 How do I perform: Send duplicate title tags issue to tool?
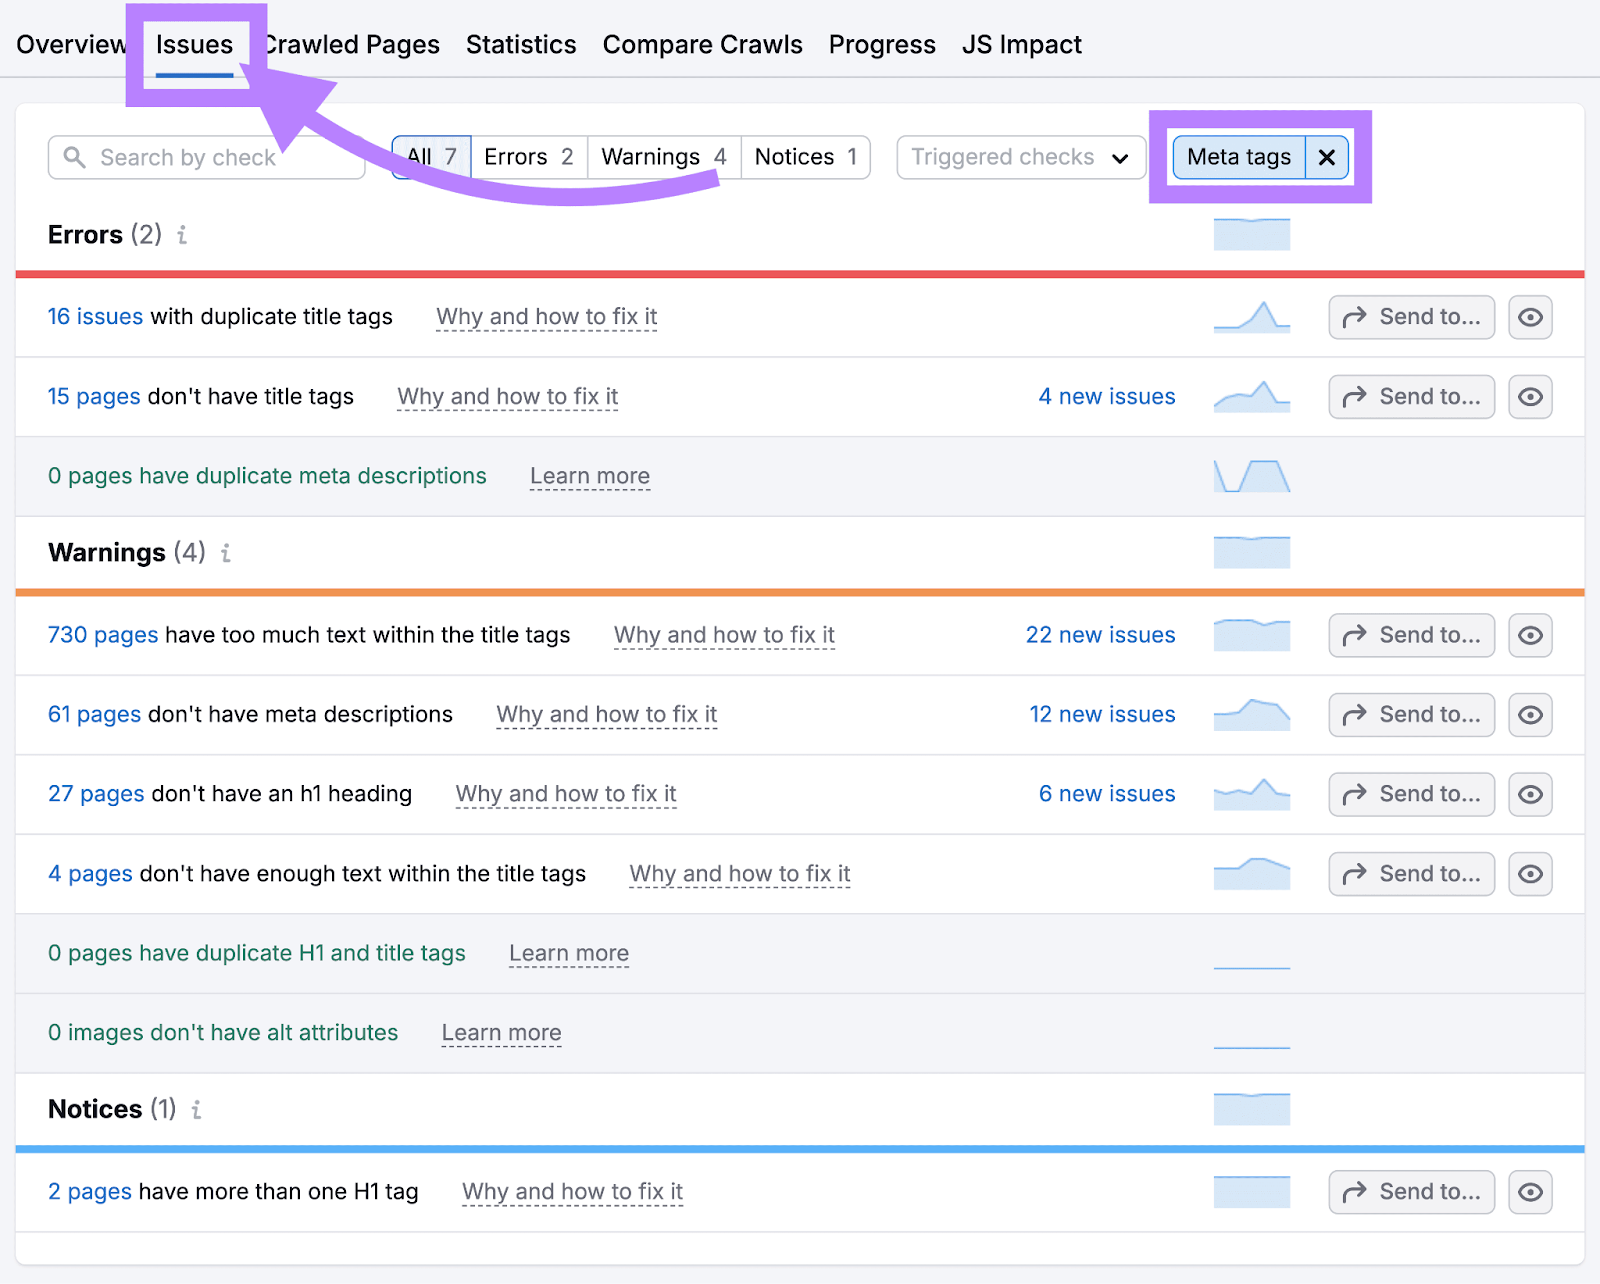(1411, 317)
